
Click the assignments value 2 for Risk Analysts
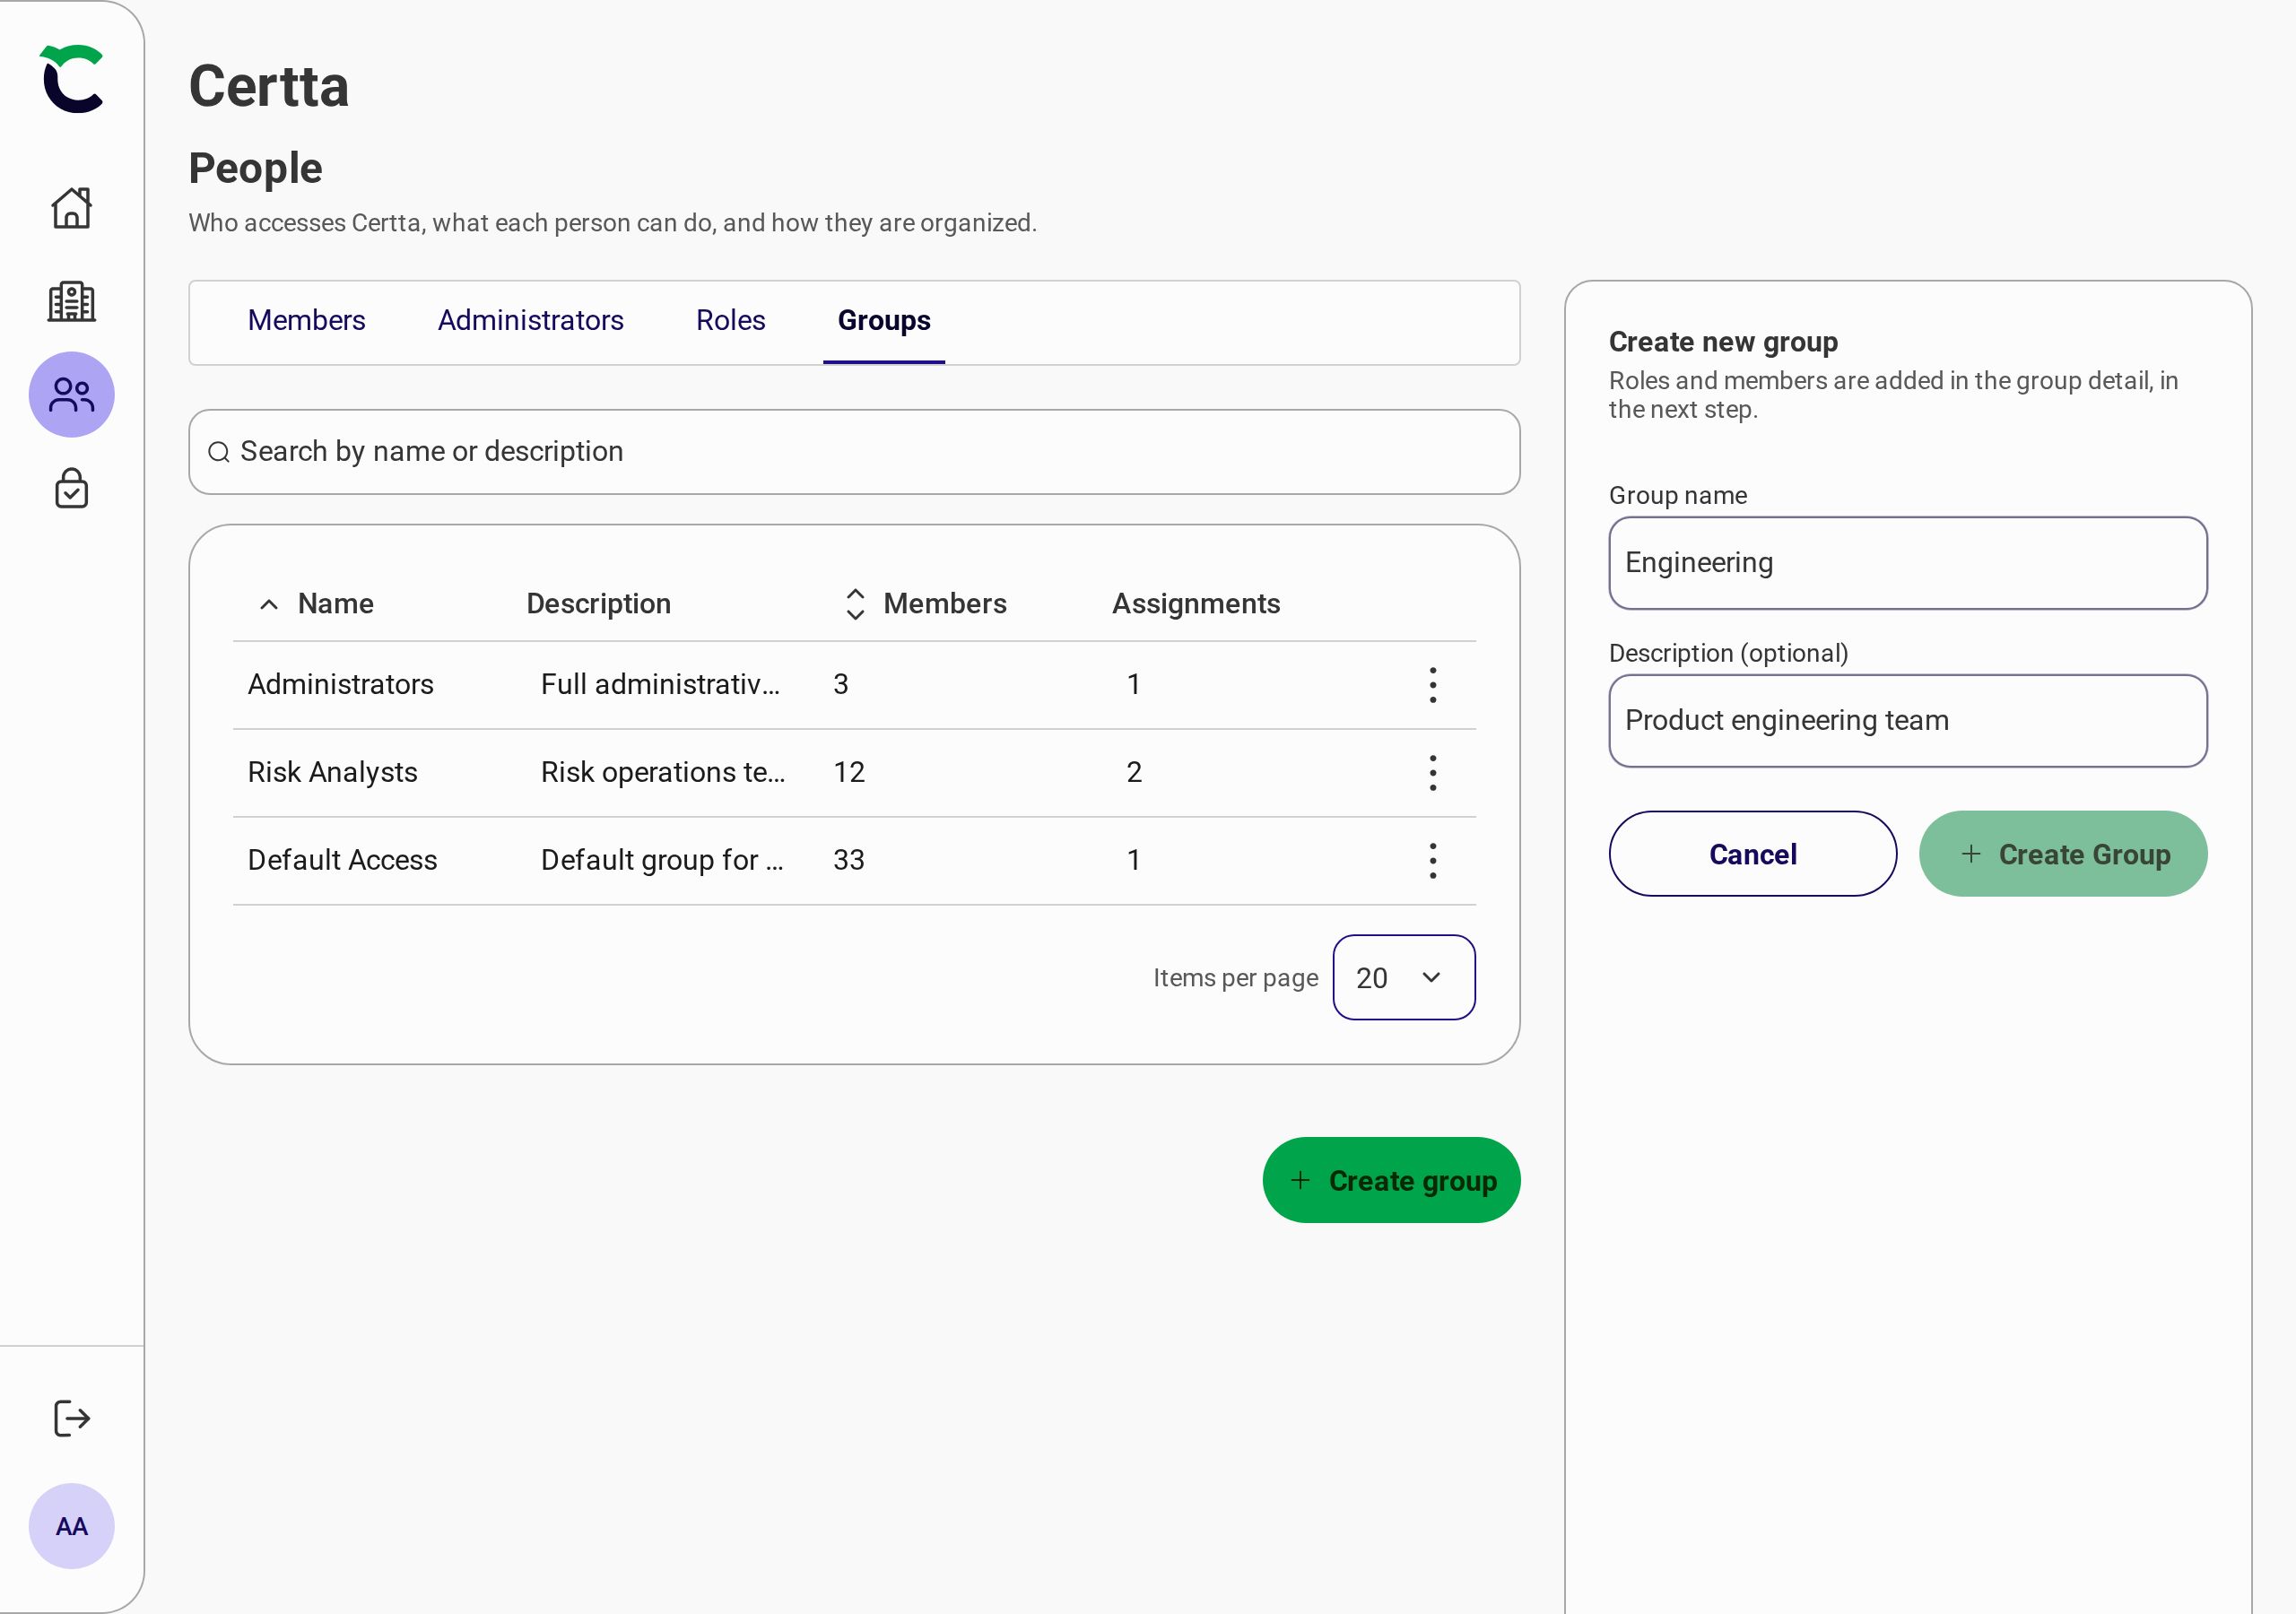coord(1134,773)
